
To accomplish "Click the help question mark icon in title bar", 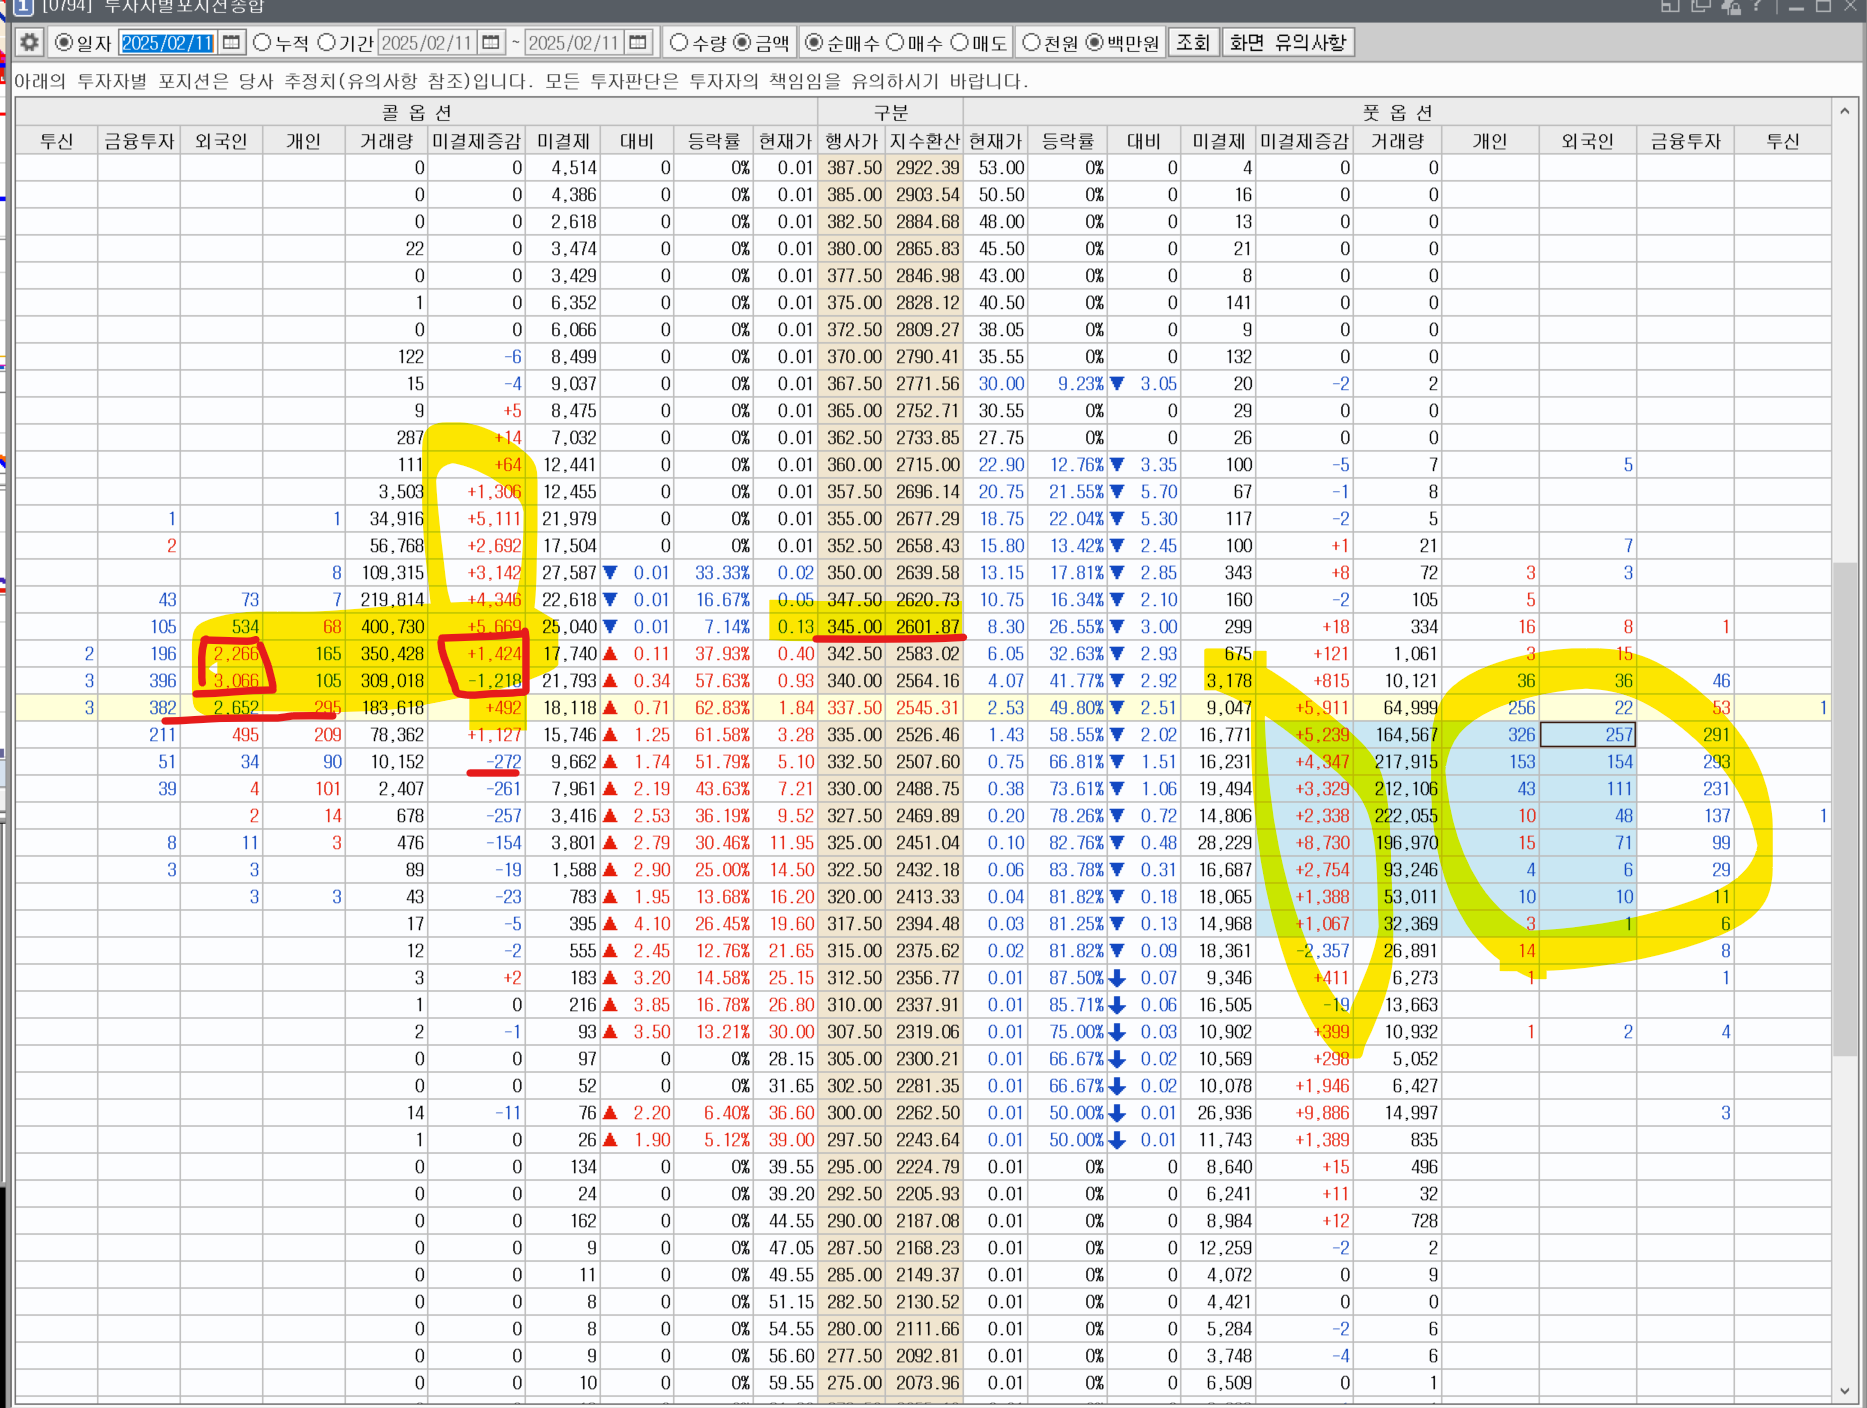I will [1757, 7].
